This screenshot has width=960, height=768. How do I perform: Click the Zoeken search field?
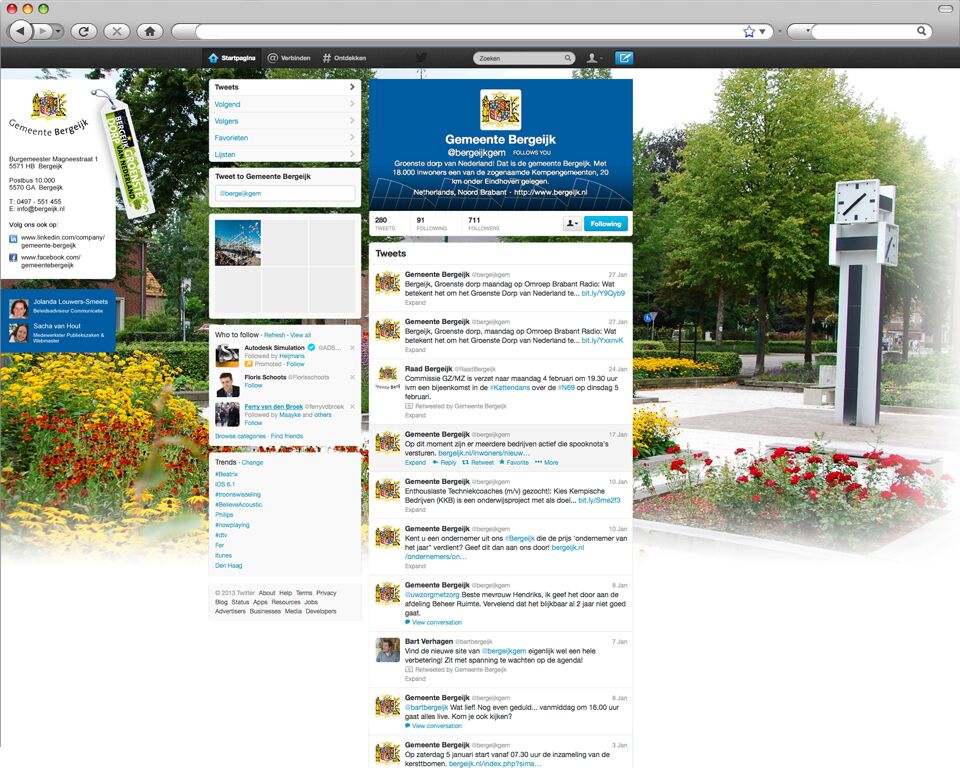(523, 58)
